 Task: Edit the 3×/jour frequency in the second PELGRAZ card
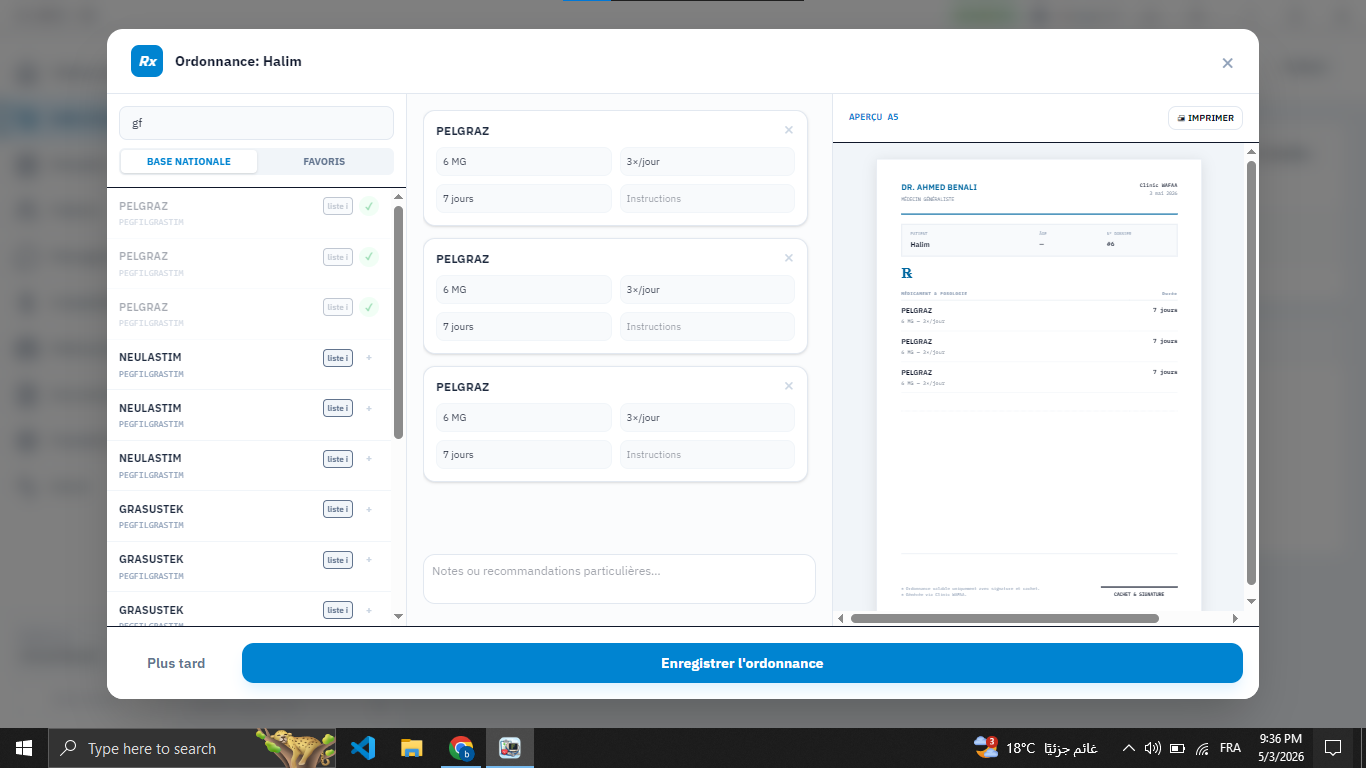pyautogui.click(x=707, y=290)
